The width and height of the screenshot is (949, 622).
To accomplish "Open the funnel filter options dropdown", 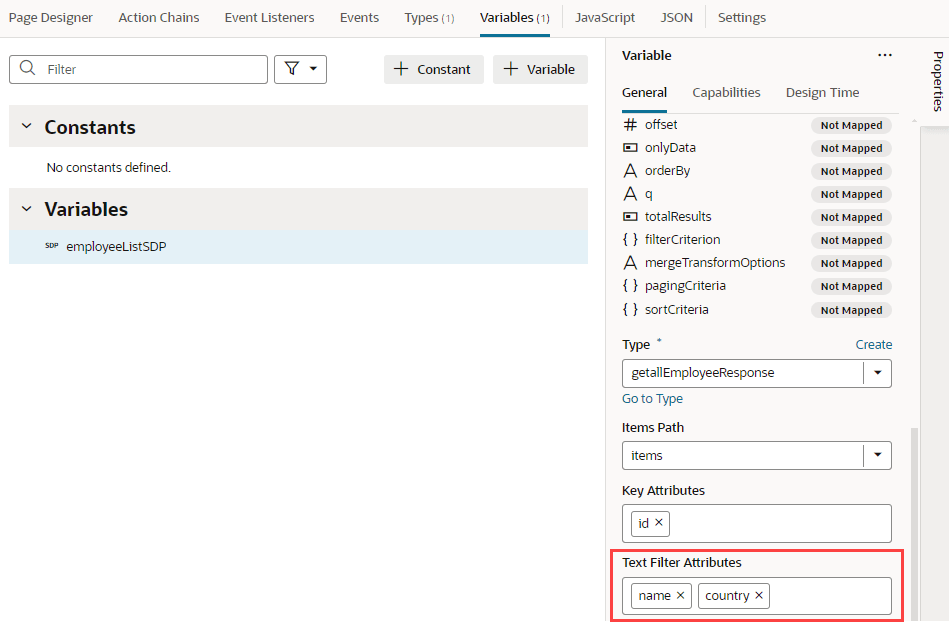I will 300,69.
